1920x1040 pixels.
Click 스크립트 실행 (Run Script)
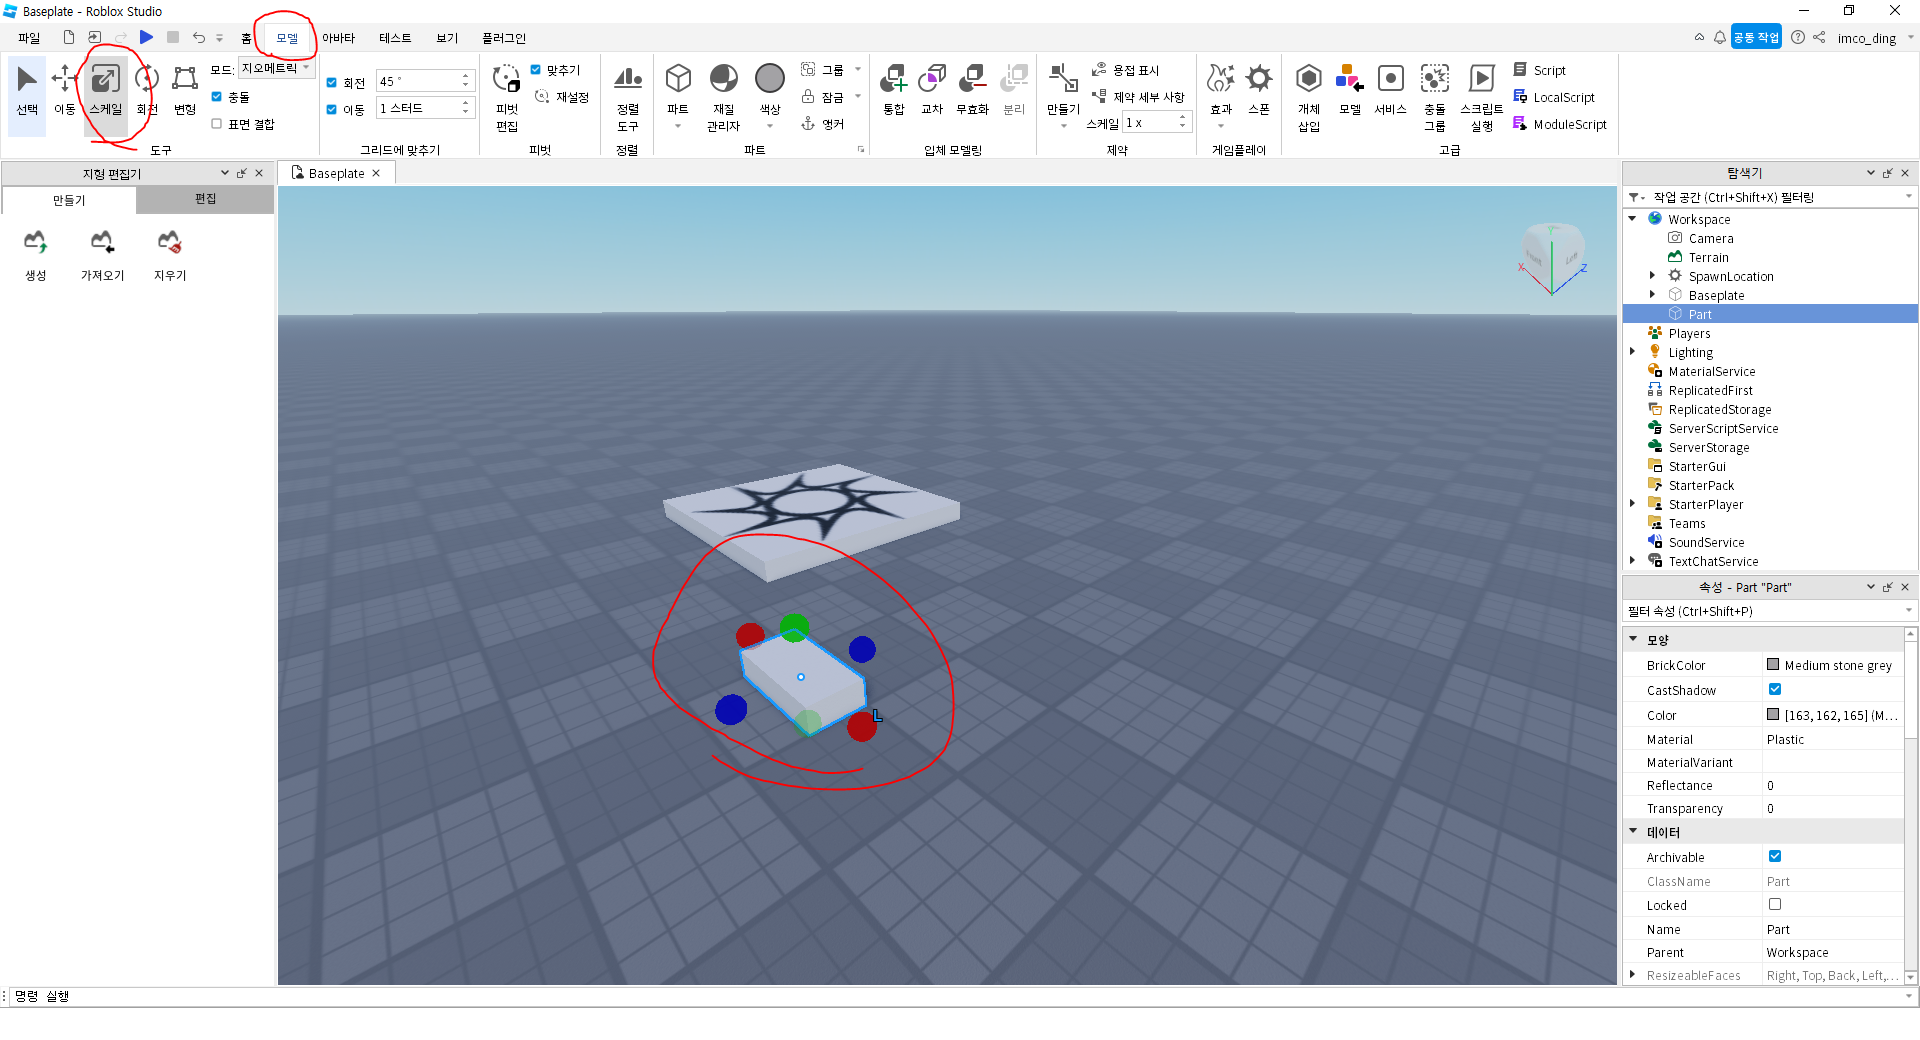pyautogui.click(x=1482, y=97)
